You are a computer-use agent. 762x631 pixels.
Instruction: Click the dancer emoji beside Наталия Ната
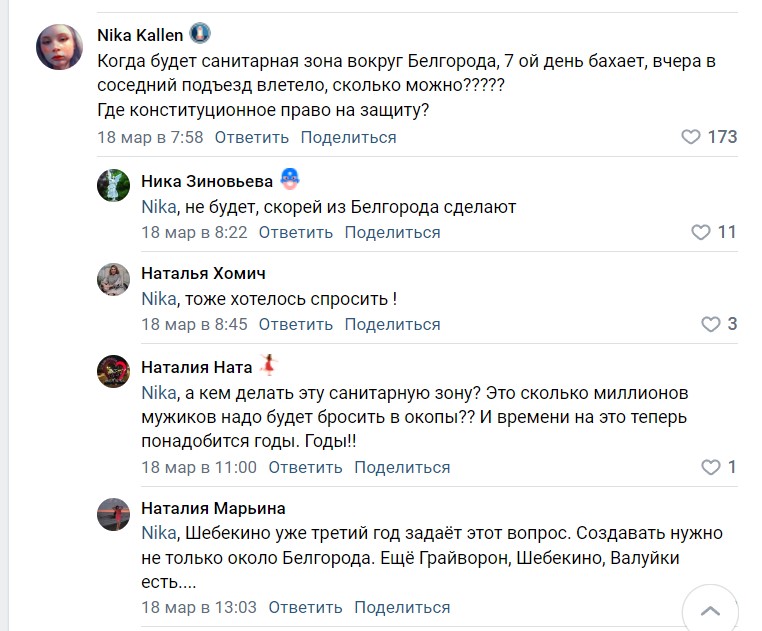pyautogui.click(x=267, y=366)
